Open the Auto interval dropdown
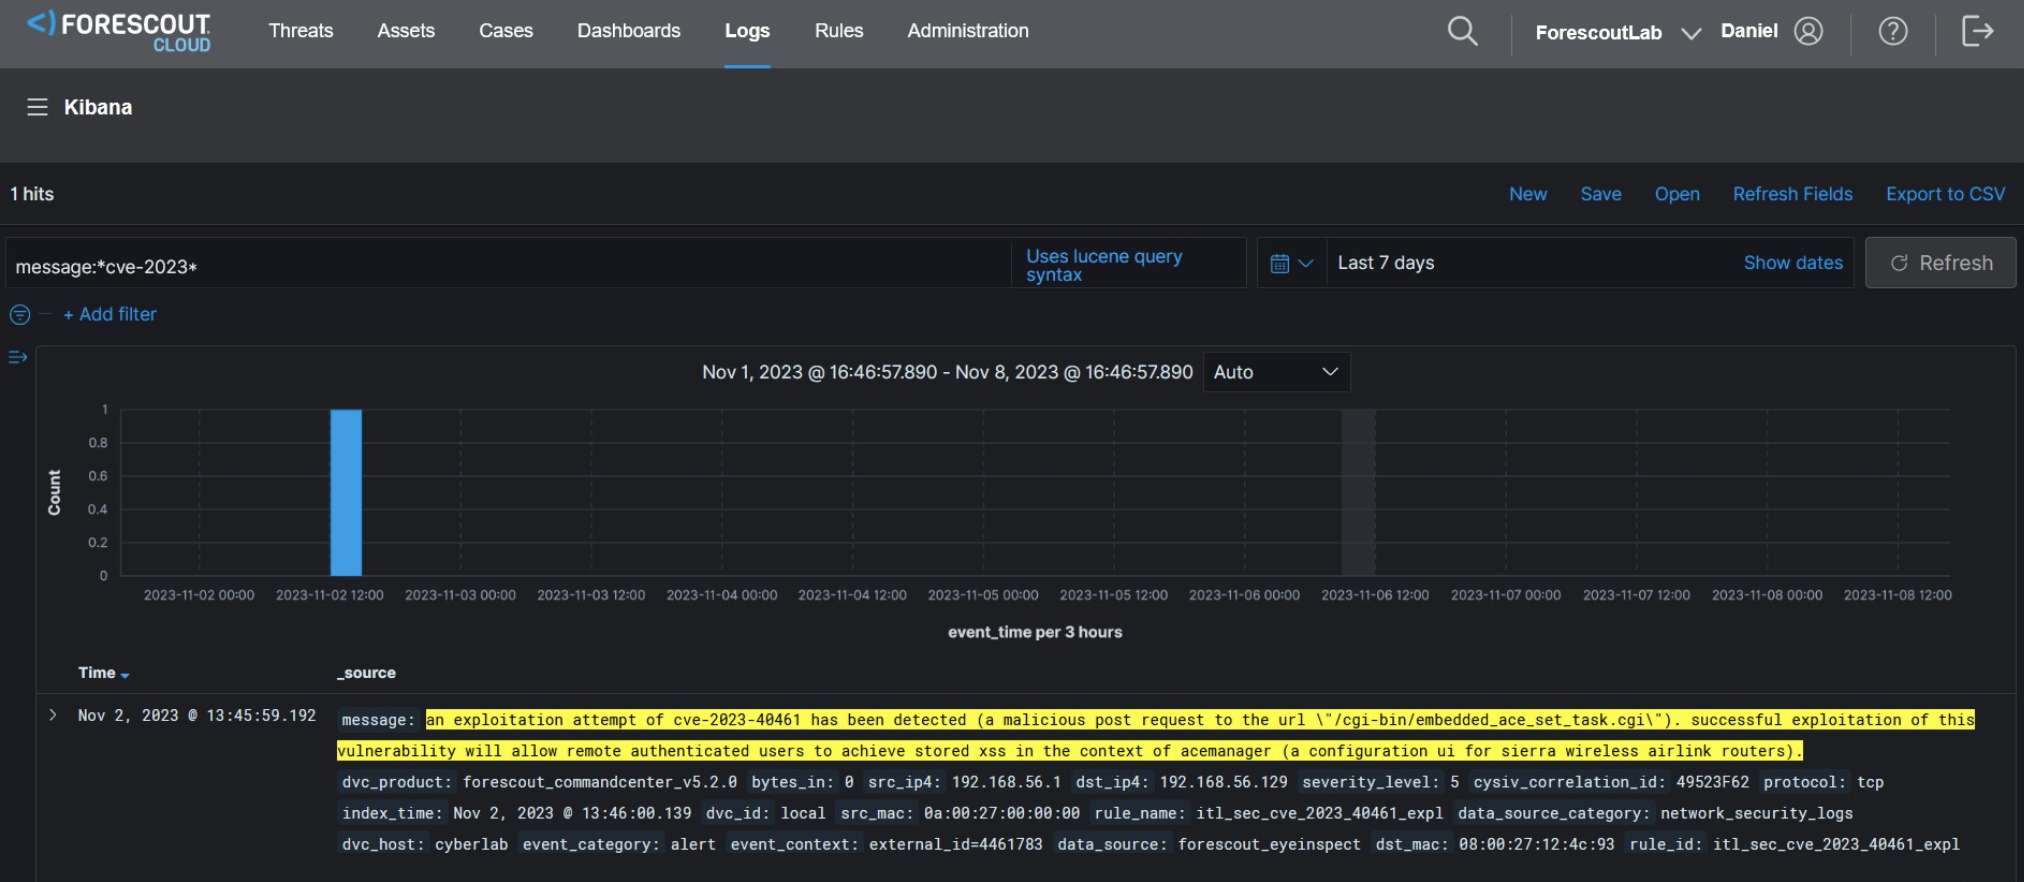 [1276, 372]
